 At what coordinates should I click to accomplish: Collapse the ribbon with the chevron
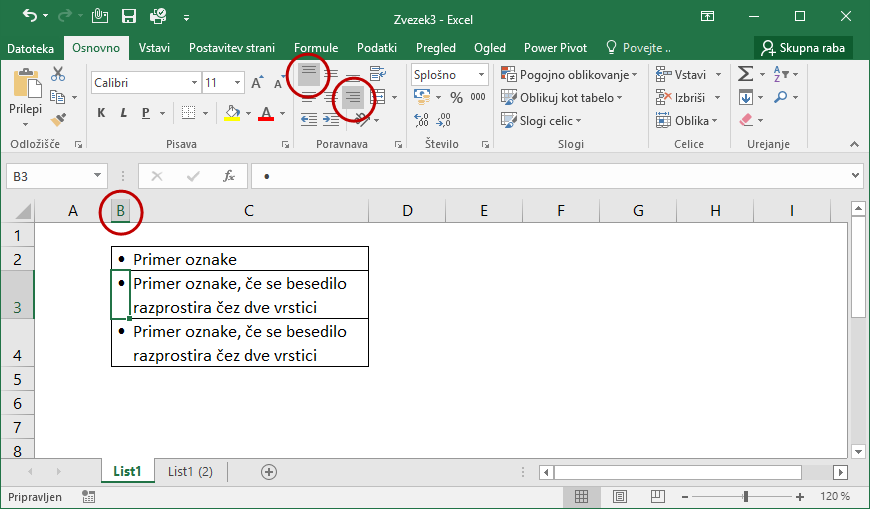point(854,144)
